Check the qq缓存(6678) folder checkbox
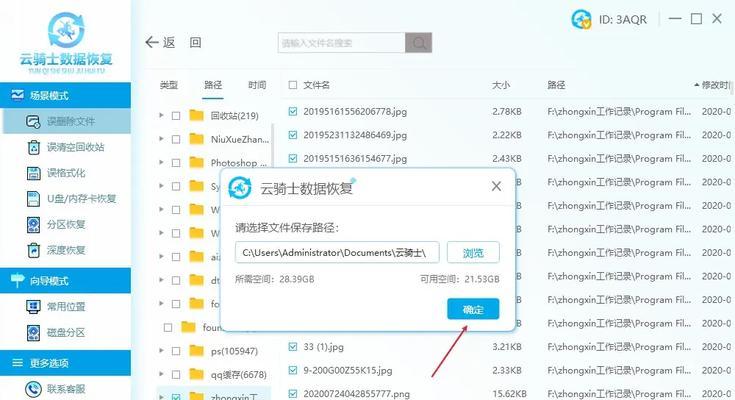This screenshot has width=735, height=400. click(x=176, y=375)
